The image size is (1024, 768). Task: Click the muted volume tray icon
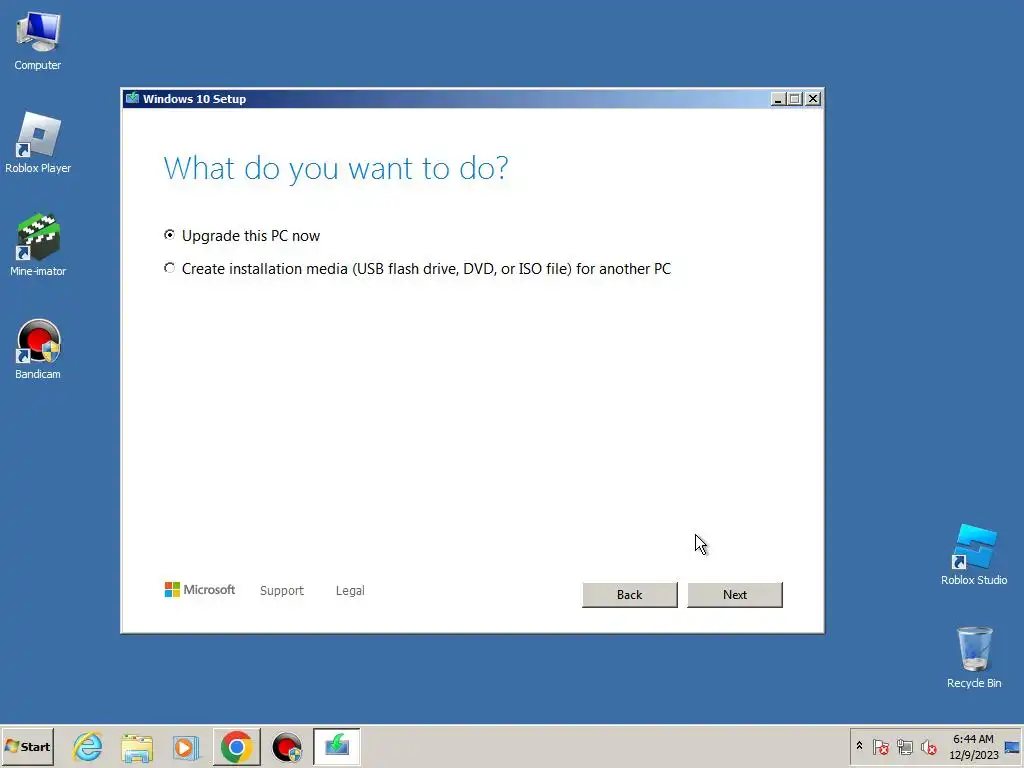928,746
